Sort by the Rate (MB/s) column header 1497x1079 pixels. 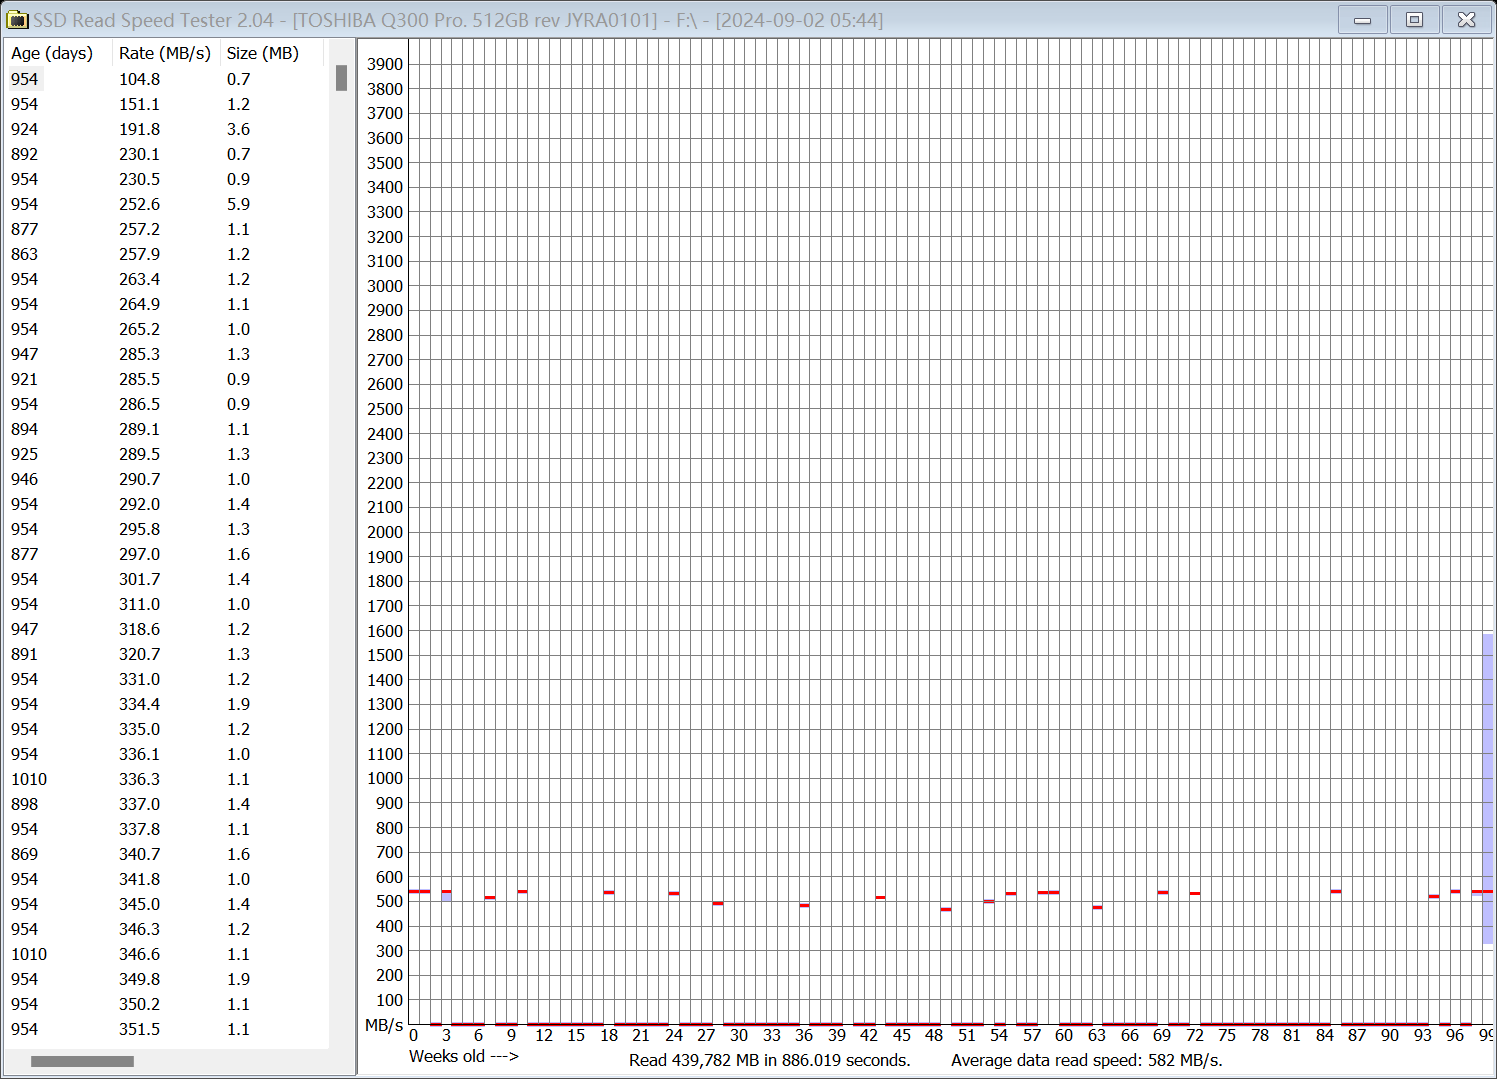165,53
